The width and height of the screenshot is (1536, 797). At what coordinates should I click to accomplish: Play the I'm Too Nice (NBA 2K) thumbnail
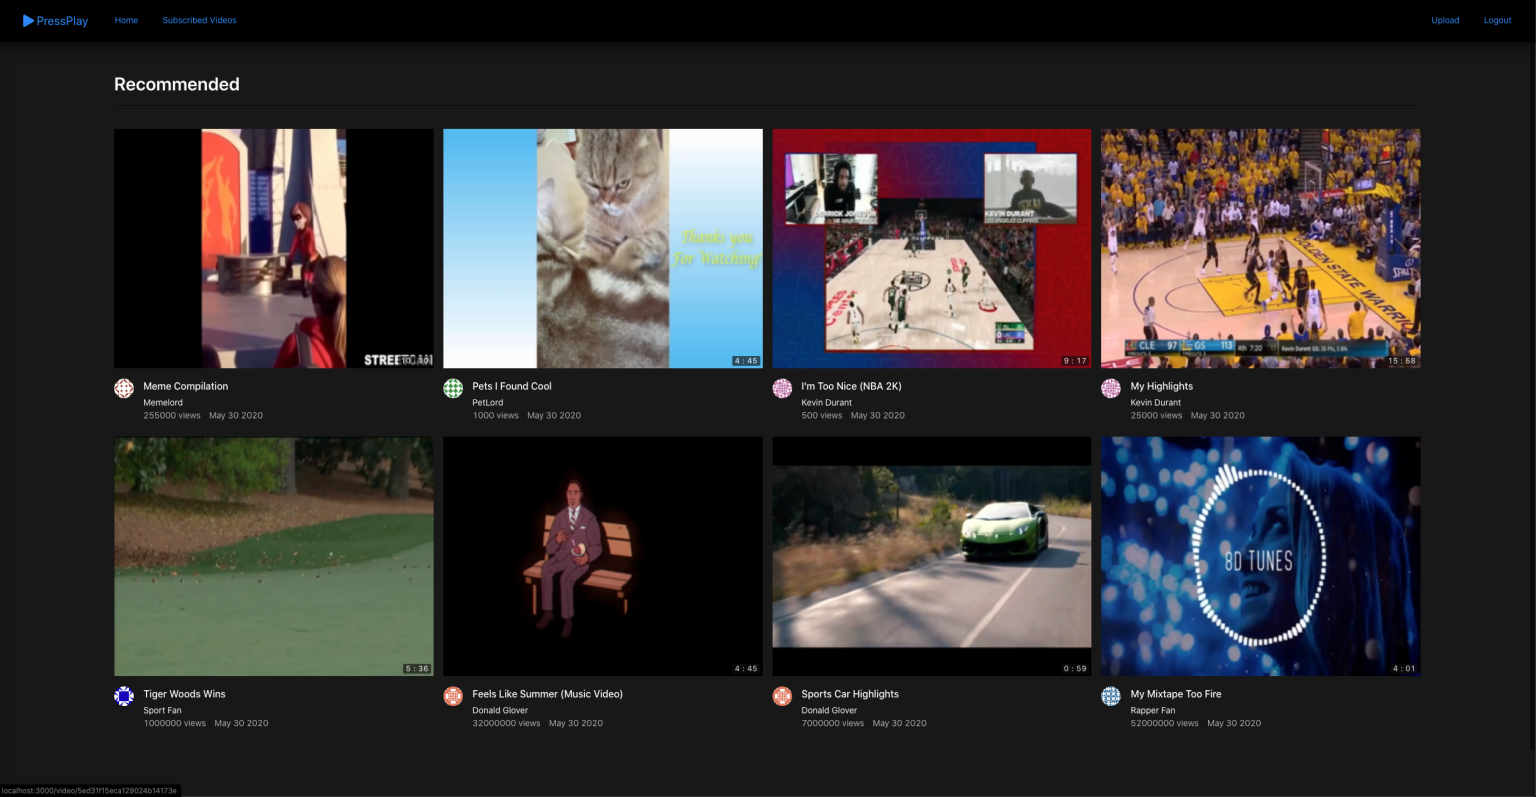(x=931, y=248)
